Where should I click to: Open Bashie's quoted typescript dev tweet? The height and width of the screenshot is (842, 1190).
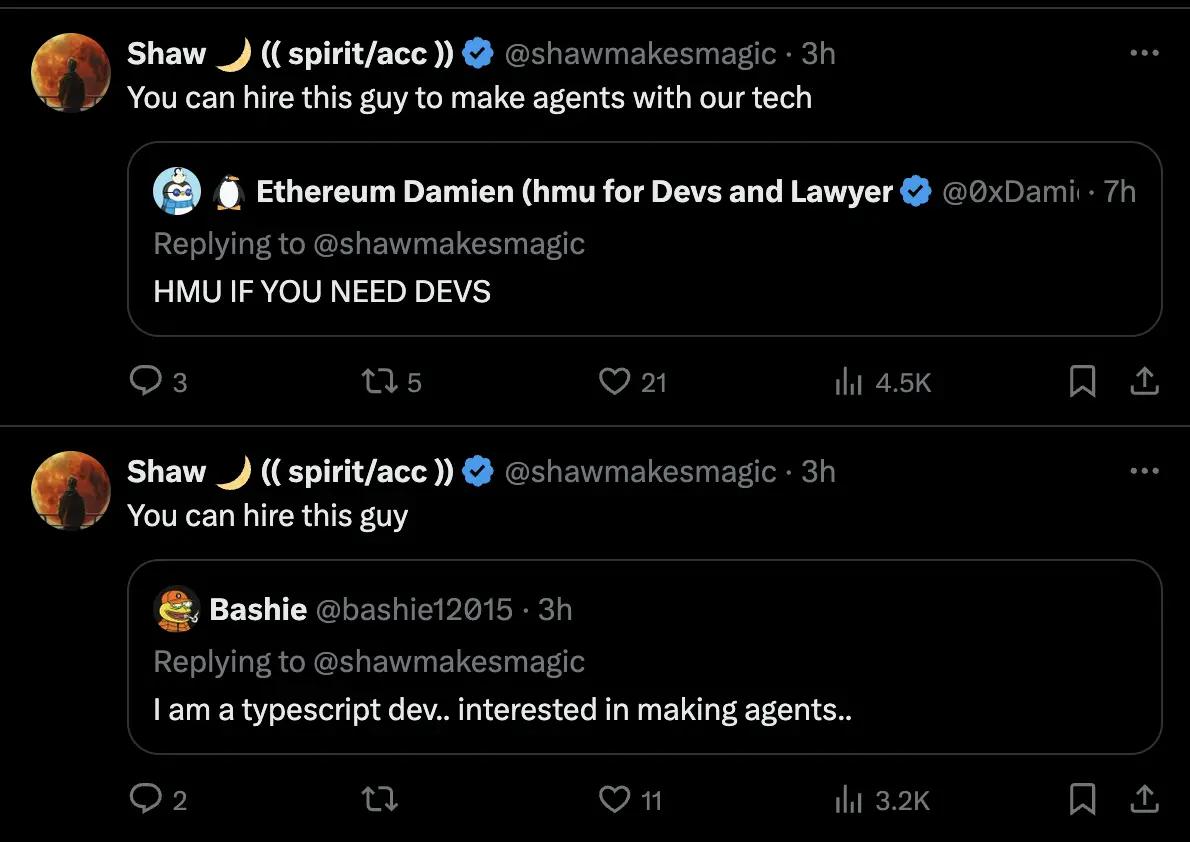coord(644,710)
